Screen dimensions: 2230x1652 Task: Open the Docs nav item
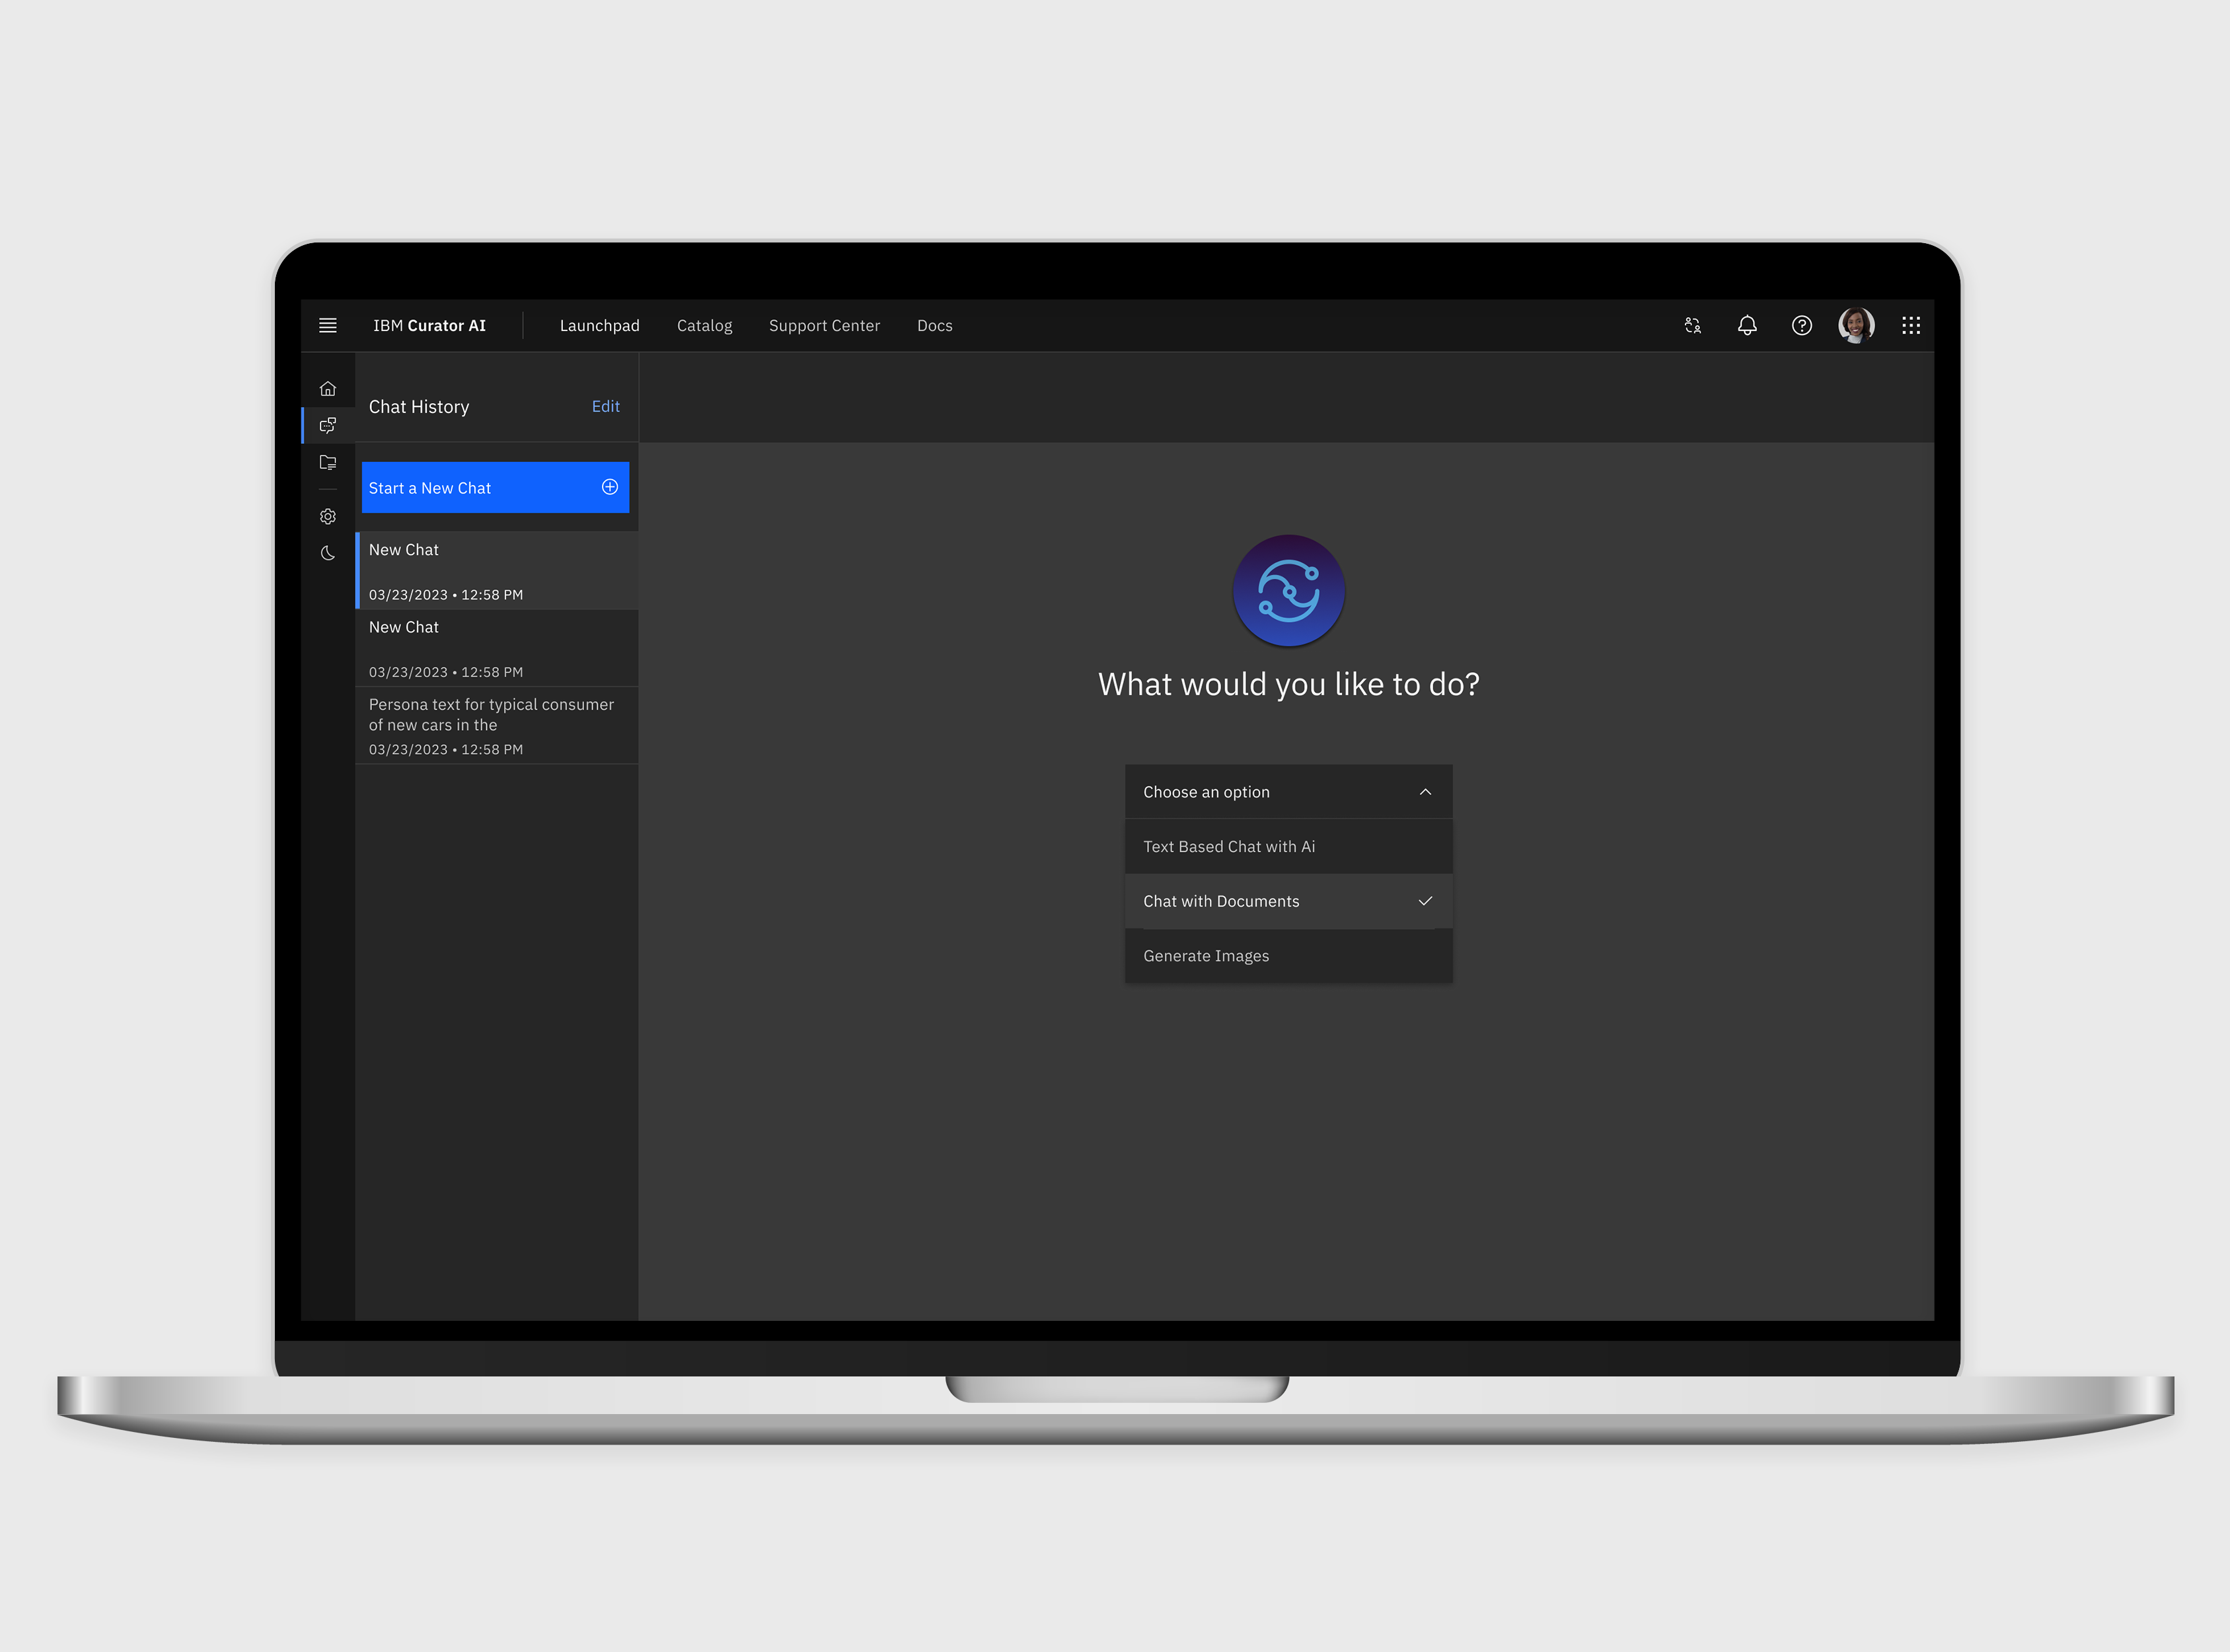(x=934, y=325)
